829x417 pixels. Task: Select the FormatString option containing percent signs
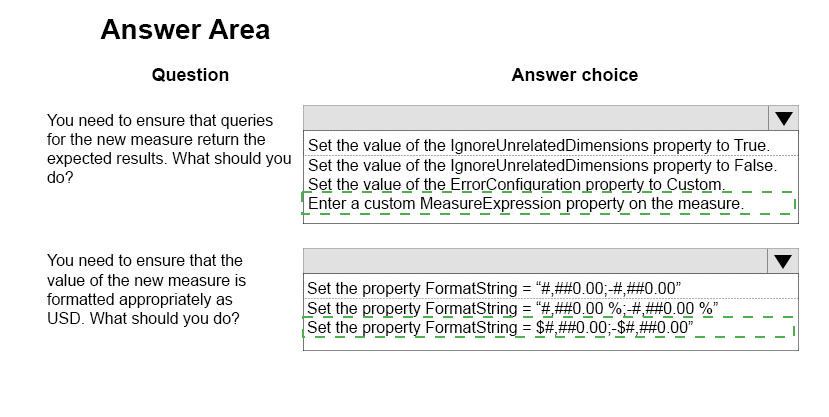tap(512, 308)
